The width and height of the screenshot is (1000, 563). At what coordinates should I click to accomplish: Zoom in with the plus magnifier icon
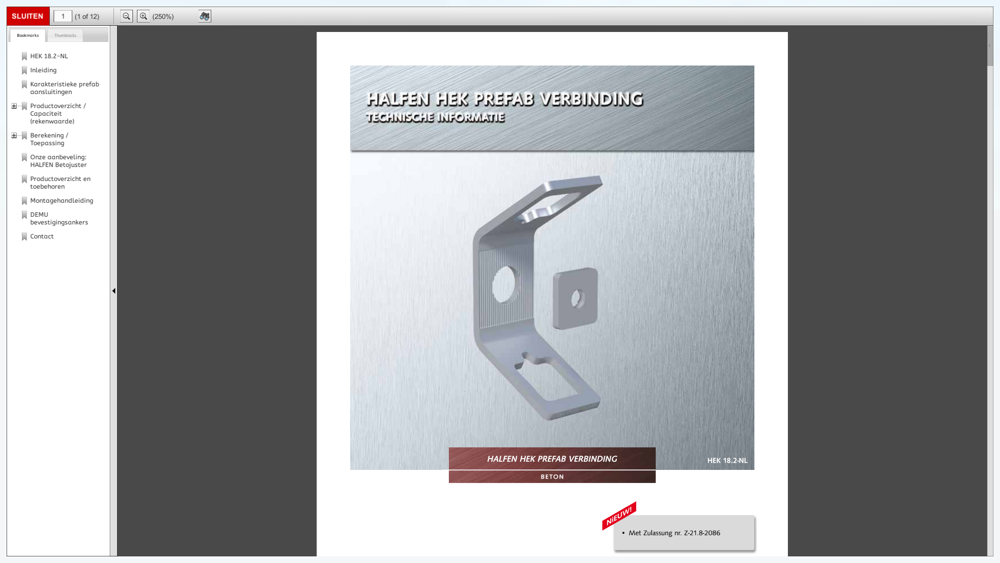click(x=143, y=16)
